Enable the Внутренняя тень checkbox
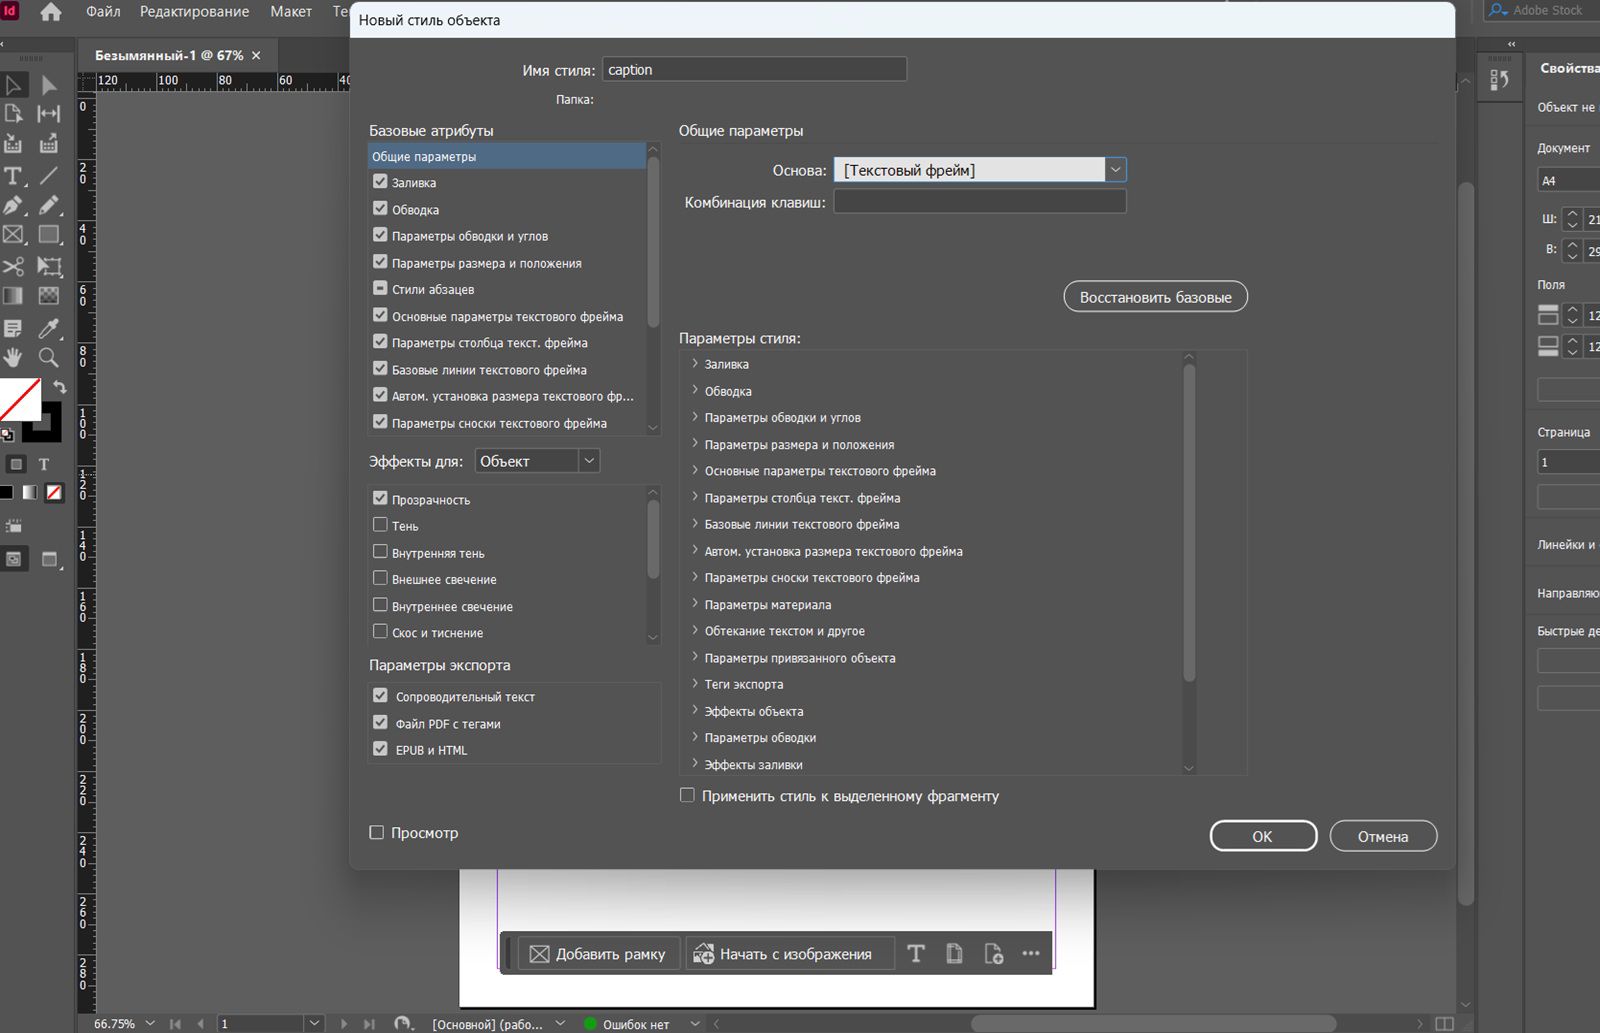This screenshot has height=1033, width=1600. (380, 552)
